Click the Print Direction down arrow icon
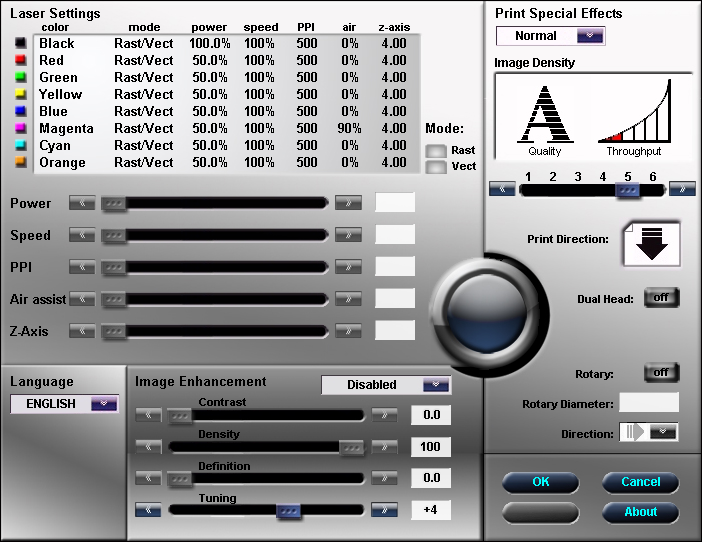The width and height of the screenshot is (702, 542). (652, 242)
